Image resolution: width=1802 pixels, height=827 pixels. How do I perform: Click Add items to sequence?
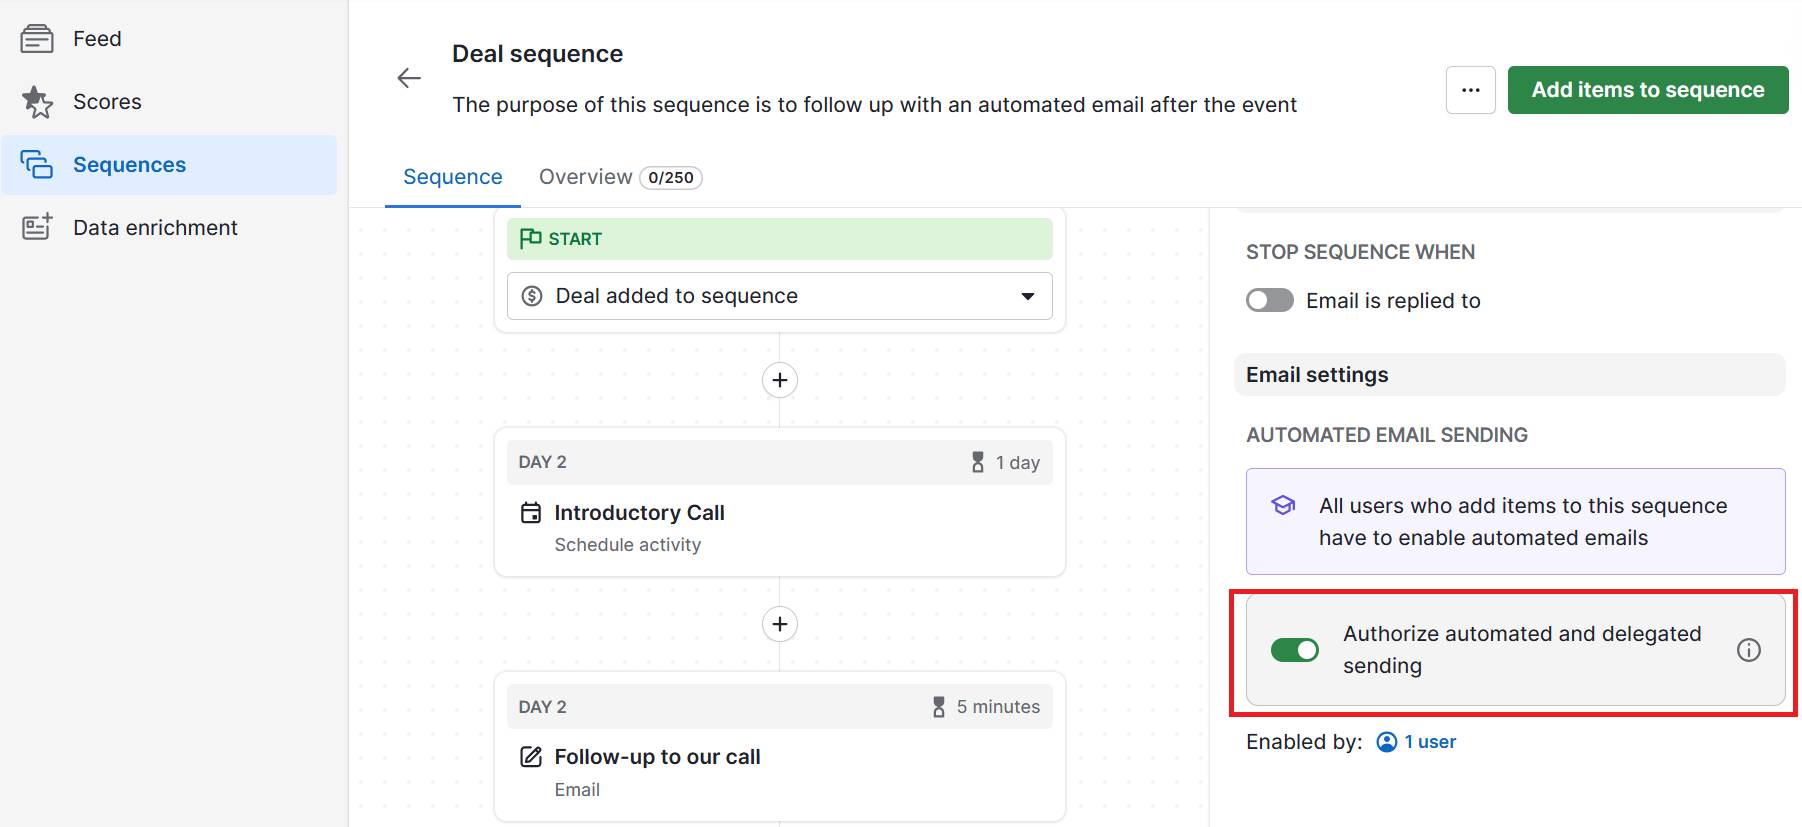1646,89
